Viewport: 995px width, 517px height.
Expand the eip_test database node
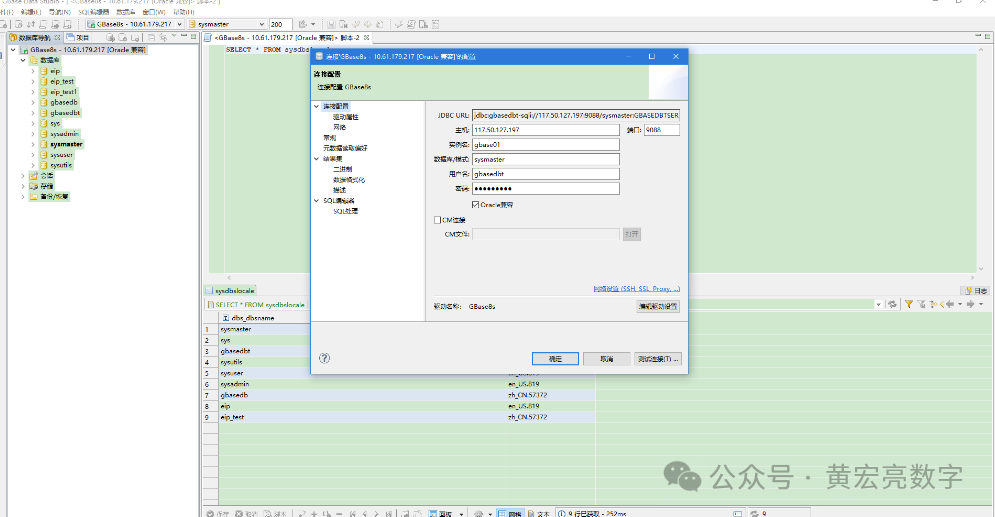[x=33, y=82]
